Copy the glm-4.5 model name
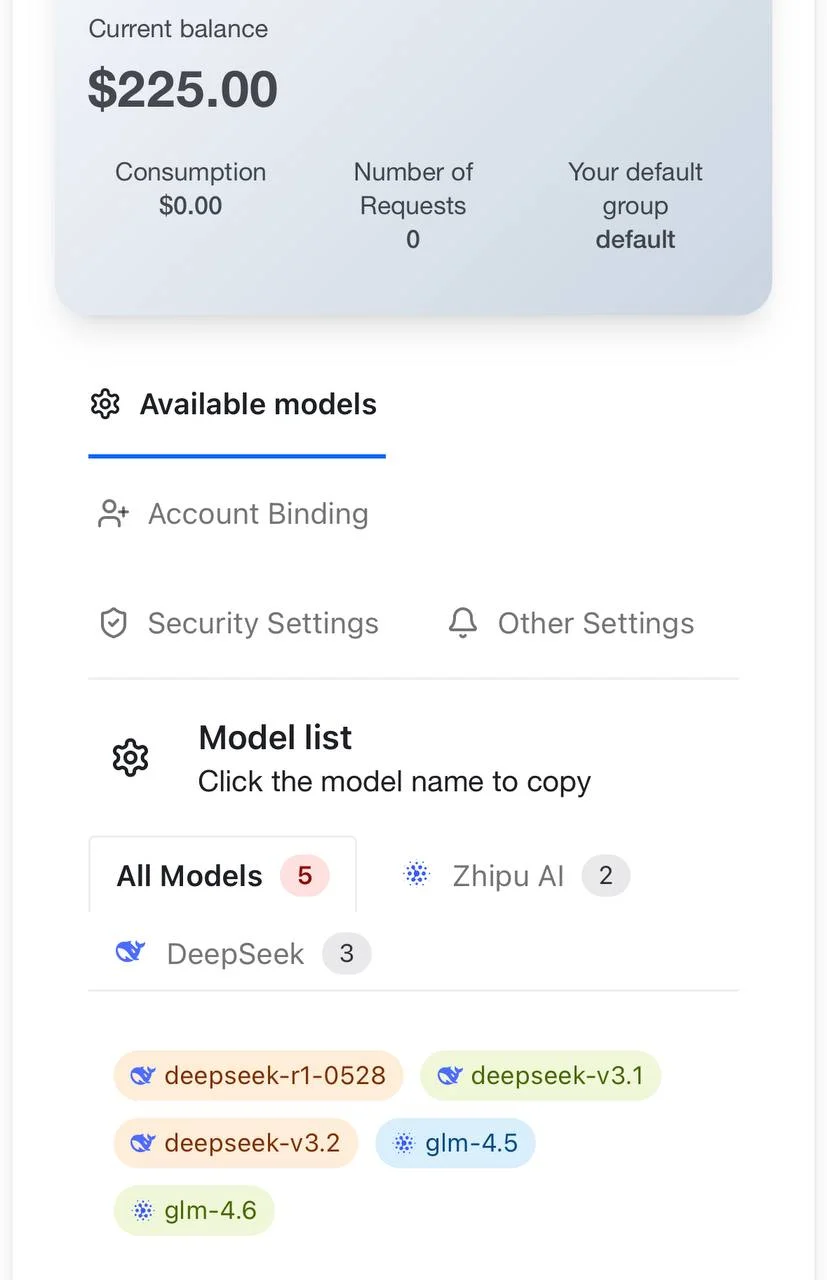Image resolution: width=827 pixels, height=1280 pixels. pyautogui.click(x=471, y=1143)
